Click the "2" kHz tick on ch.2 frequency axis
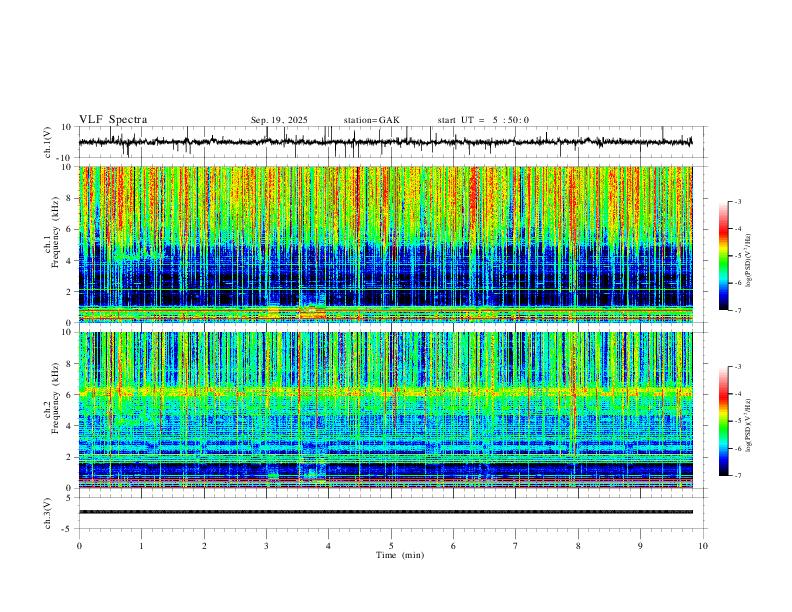This screenshot has width=792, height=612. (69, 457)
